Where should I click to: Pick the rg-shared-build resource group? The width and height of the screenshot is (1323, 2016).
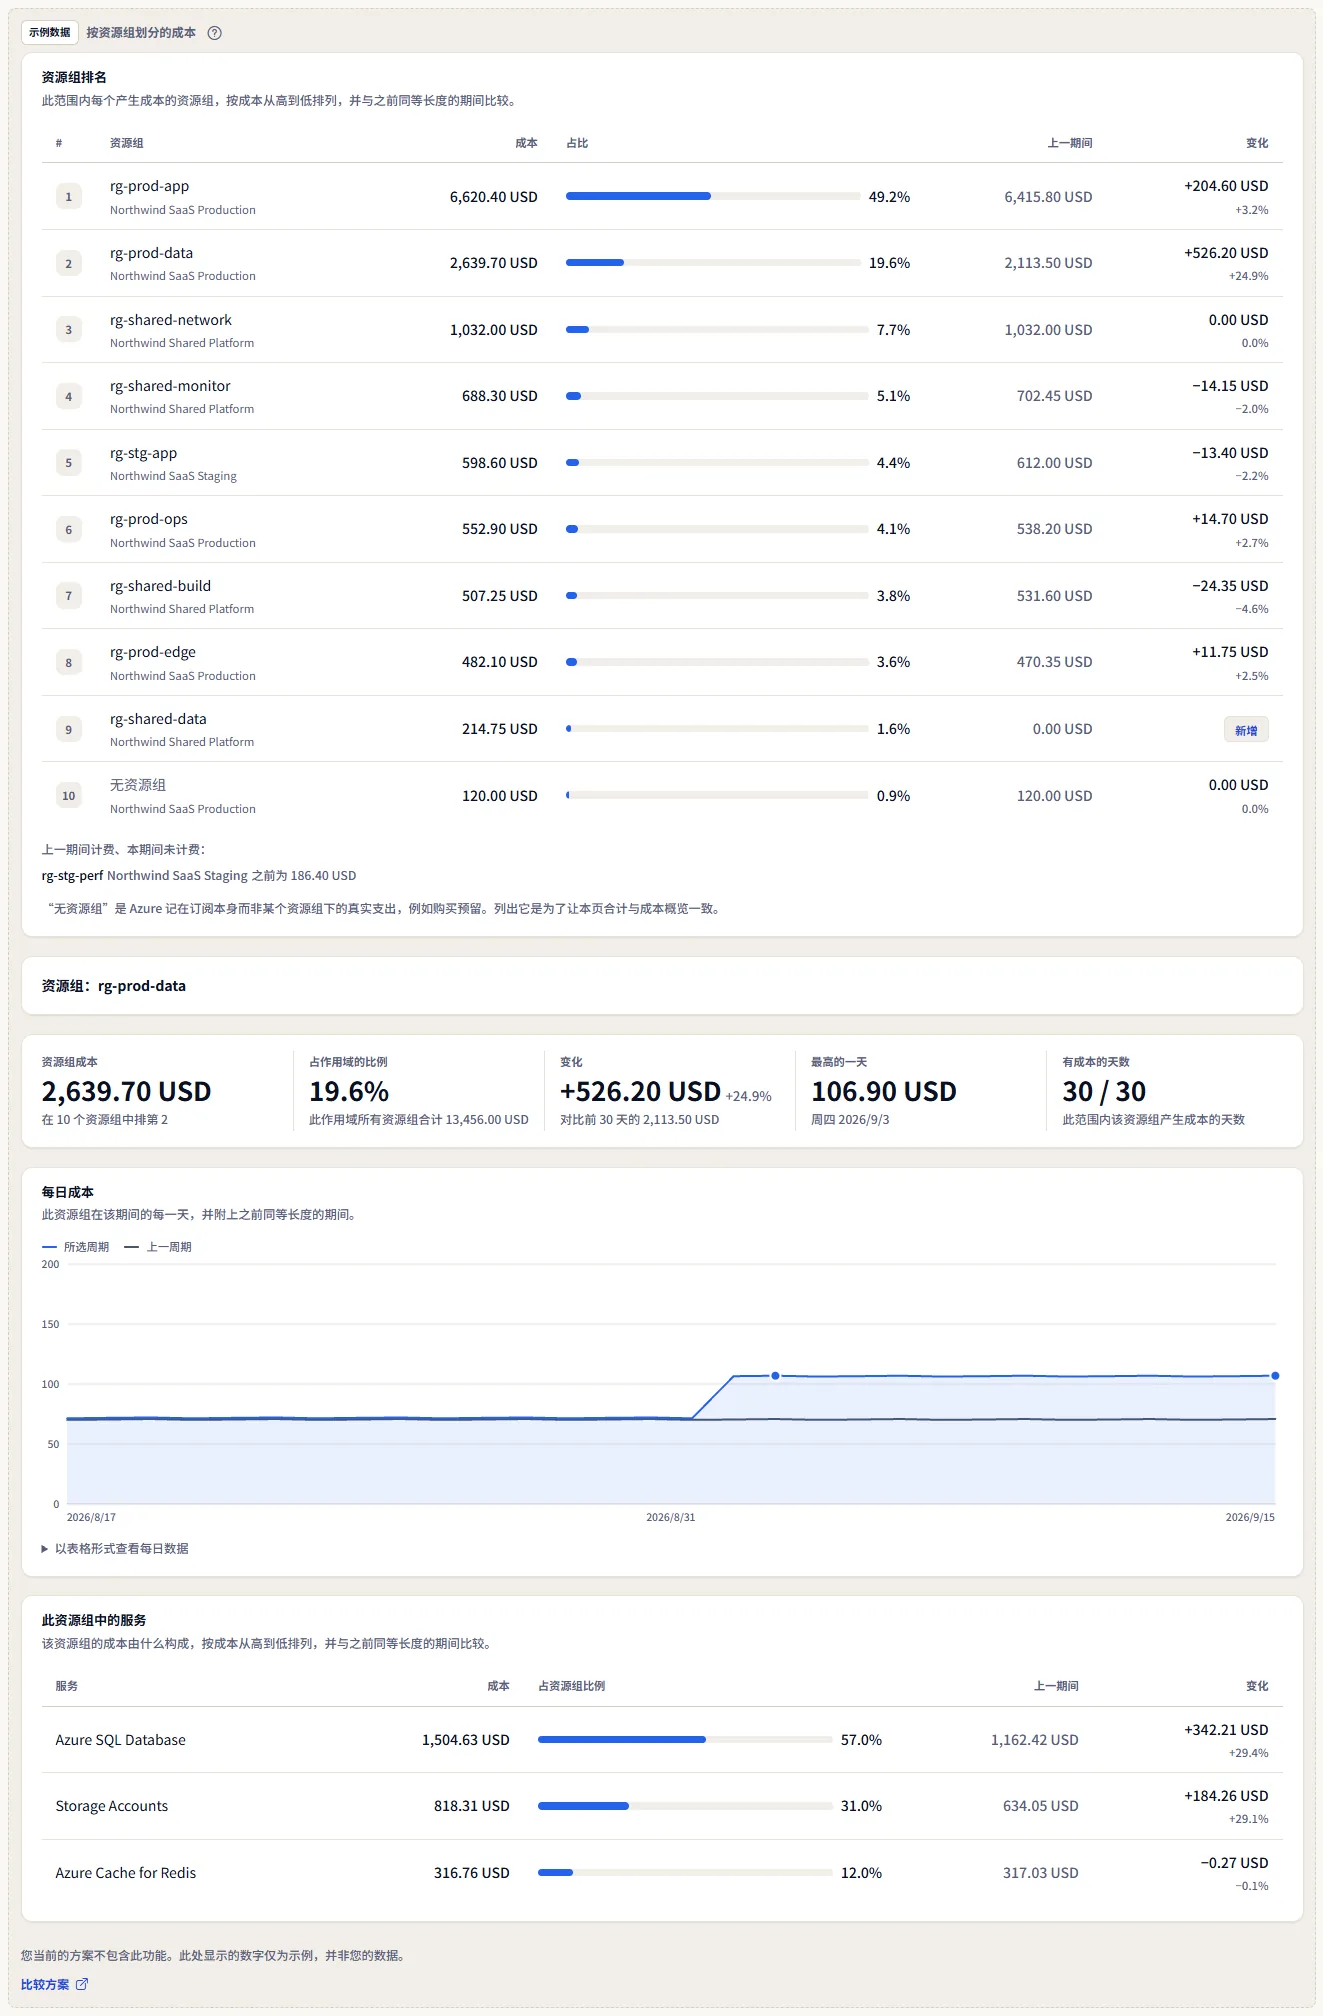click(x=662, y=596)
